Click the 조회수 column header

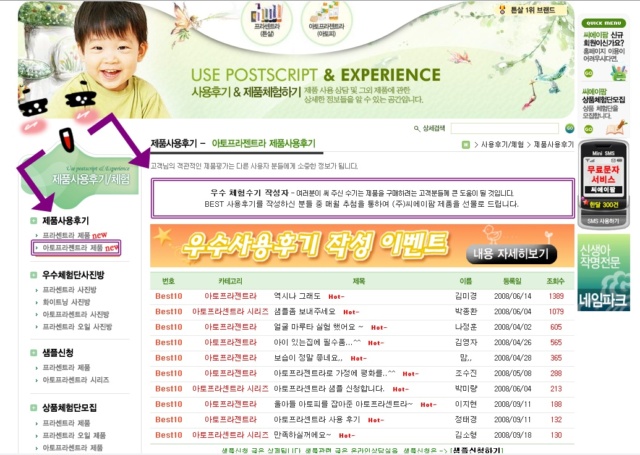click(555, 281)
